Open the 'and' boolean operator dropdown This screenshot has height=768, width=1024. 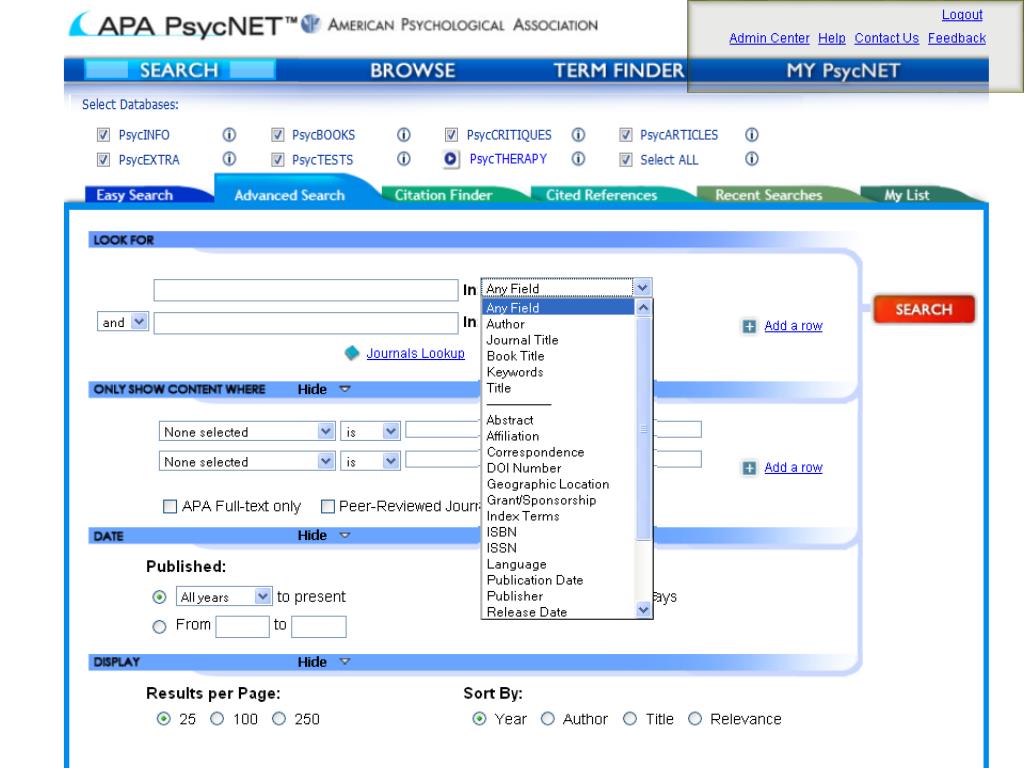[x=123, y=322]
